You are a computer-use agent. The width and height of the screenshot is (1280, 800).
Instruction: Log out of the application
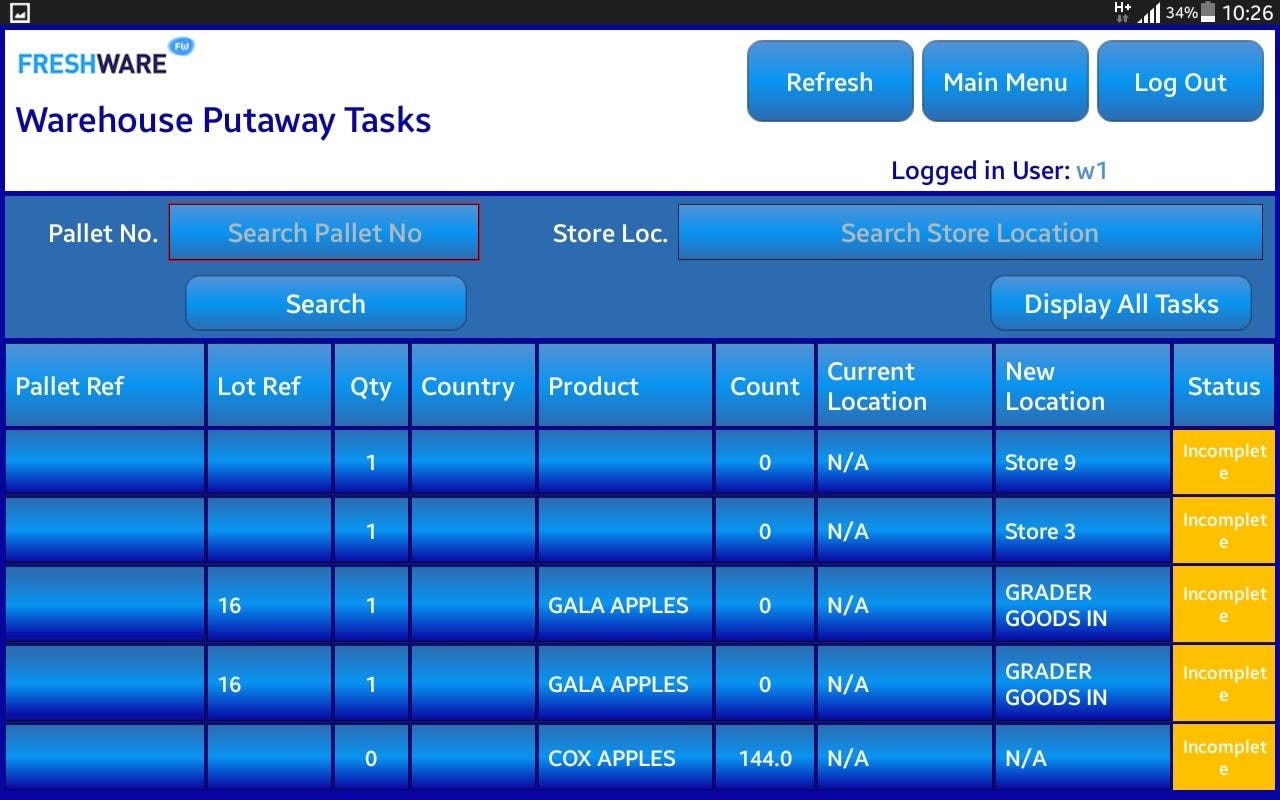[1181, 81]
